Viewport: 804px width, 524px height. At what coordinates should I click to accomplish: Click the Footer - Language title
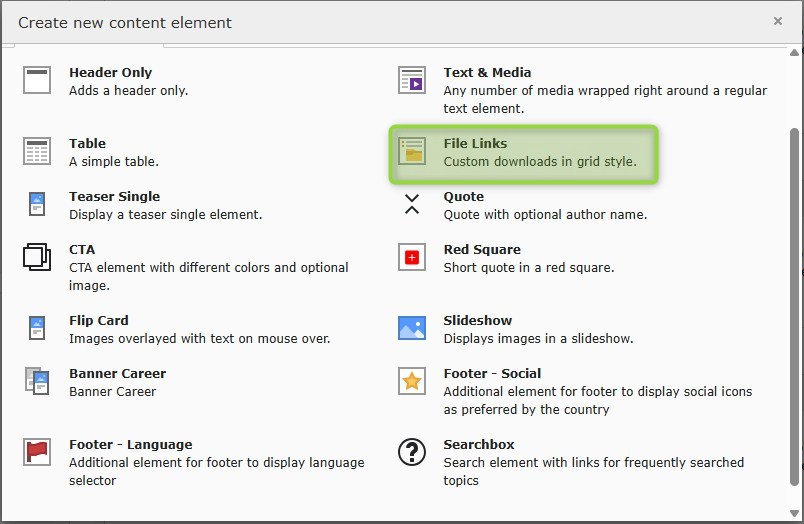(x=130, y=444)
